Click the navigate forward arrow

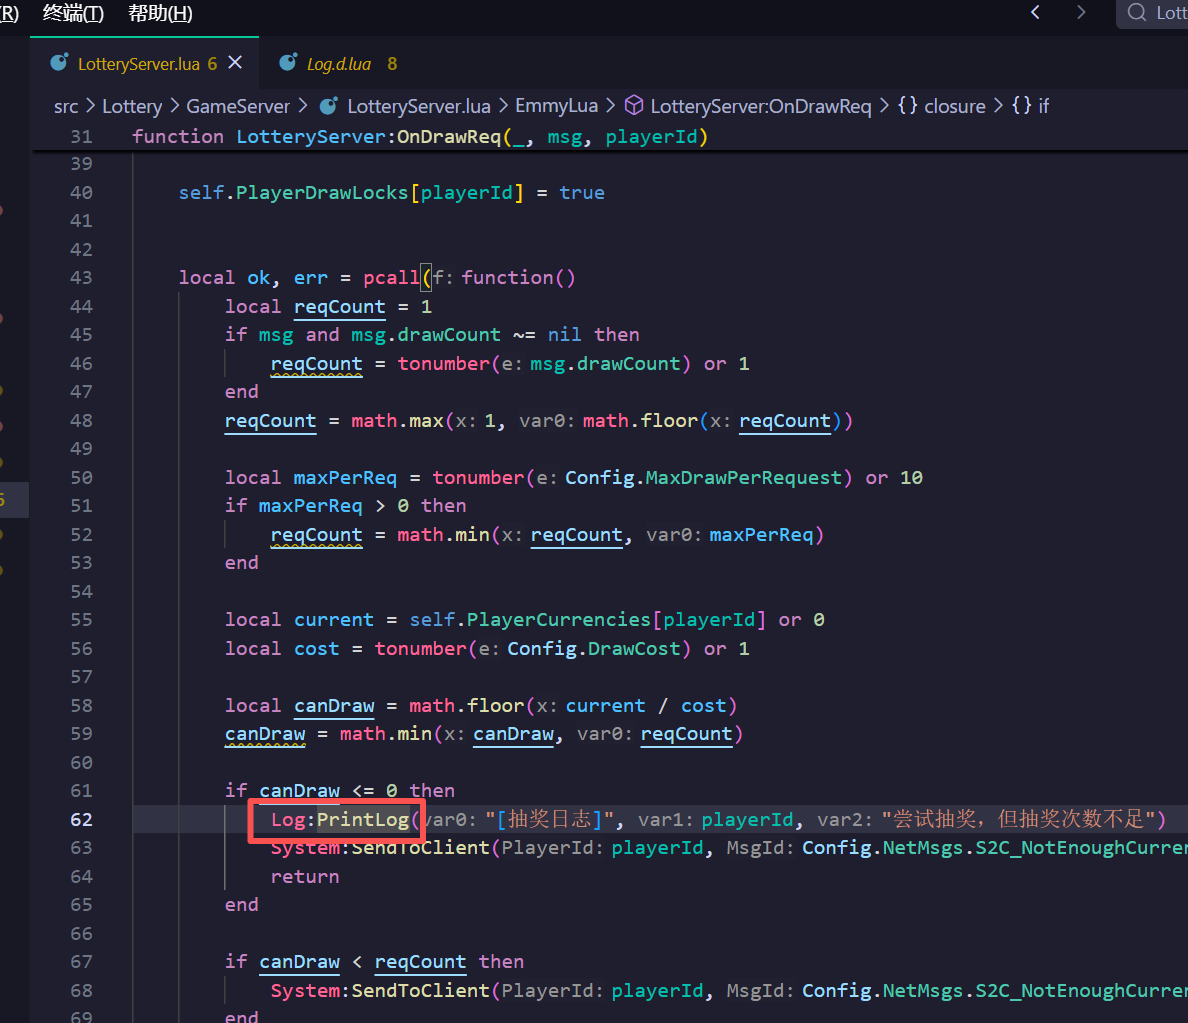coord(1080,12)
